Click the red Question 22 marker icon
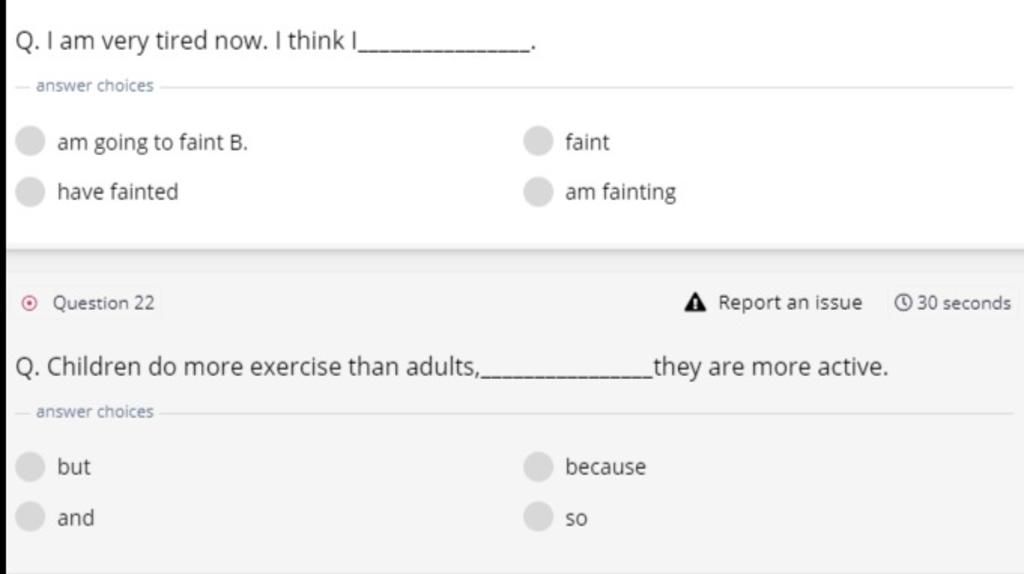 click(30, 302)
